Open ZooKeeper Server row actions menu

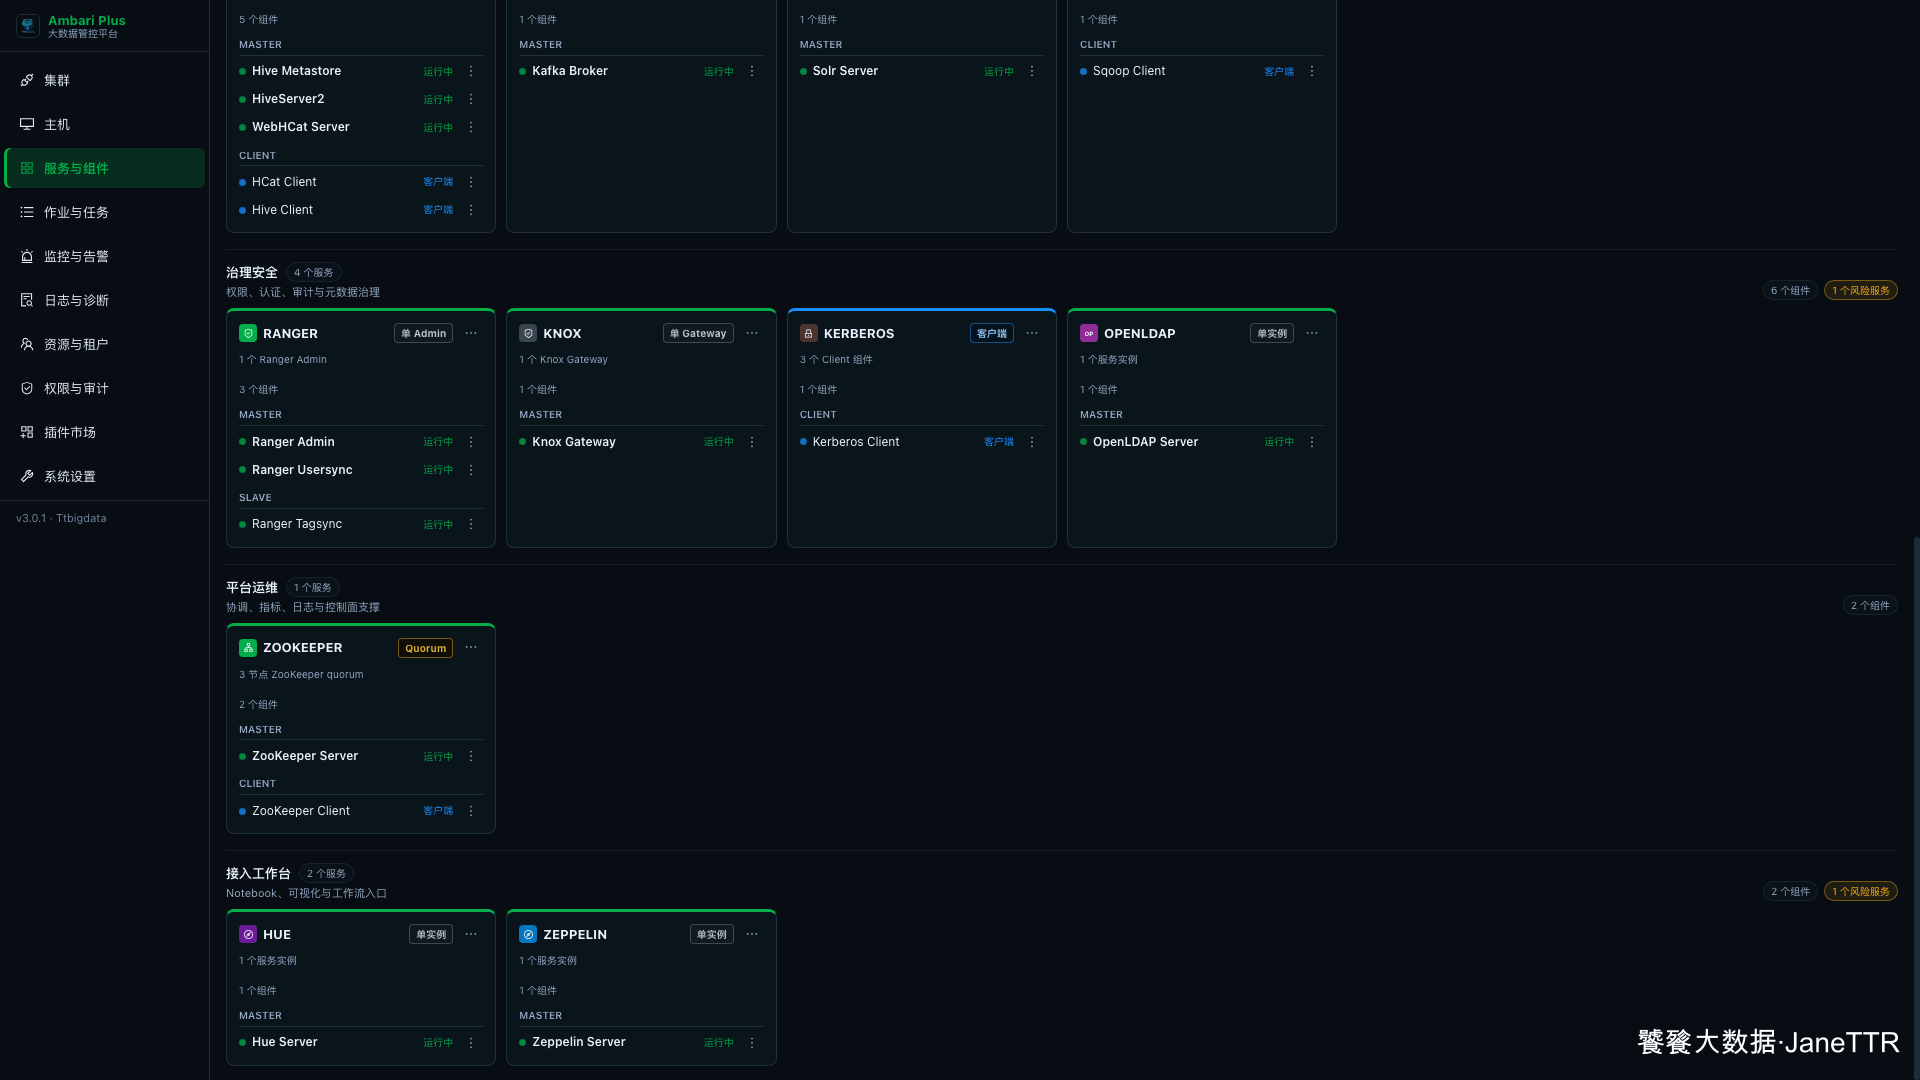[471, 756]
